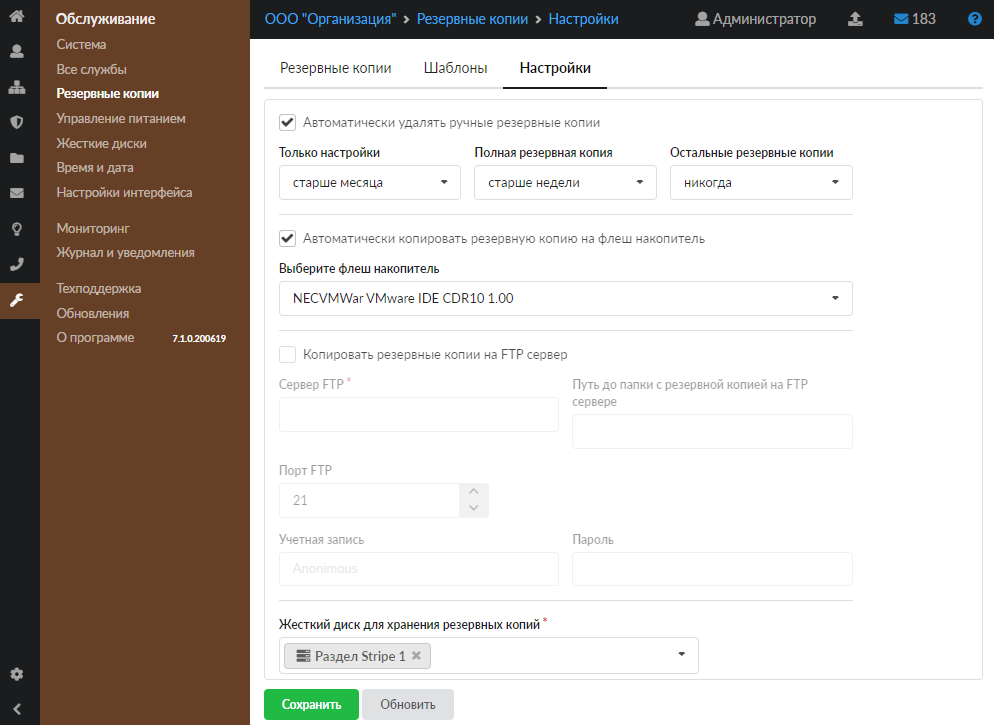This screenshot has width=994, height=725.
Task: Open Жесткие диски in the side menu
Action: pyautogui.click(x=101, y=143)
